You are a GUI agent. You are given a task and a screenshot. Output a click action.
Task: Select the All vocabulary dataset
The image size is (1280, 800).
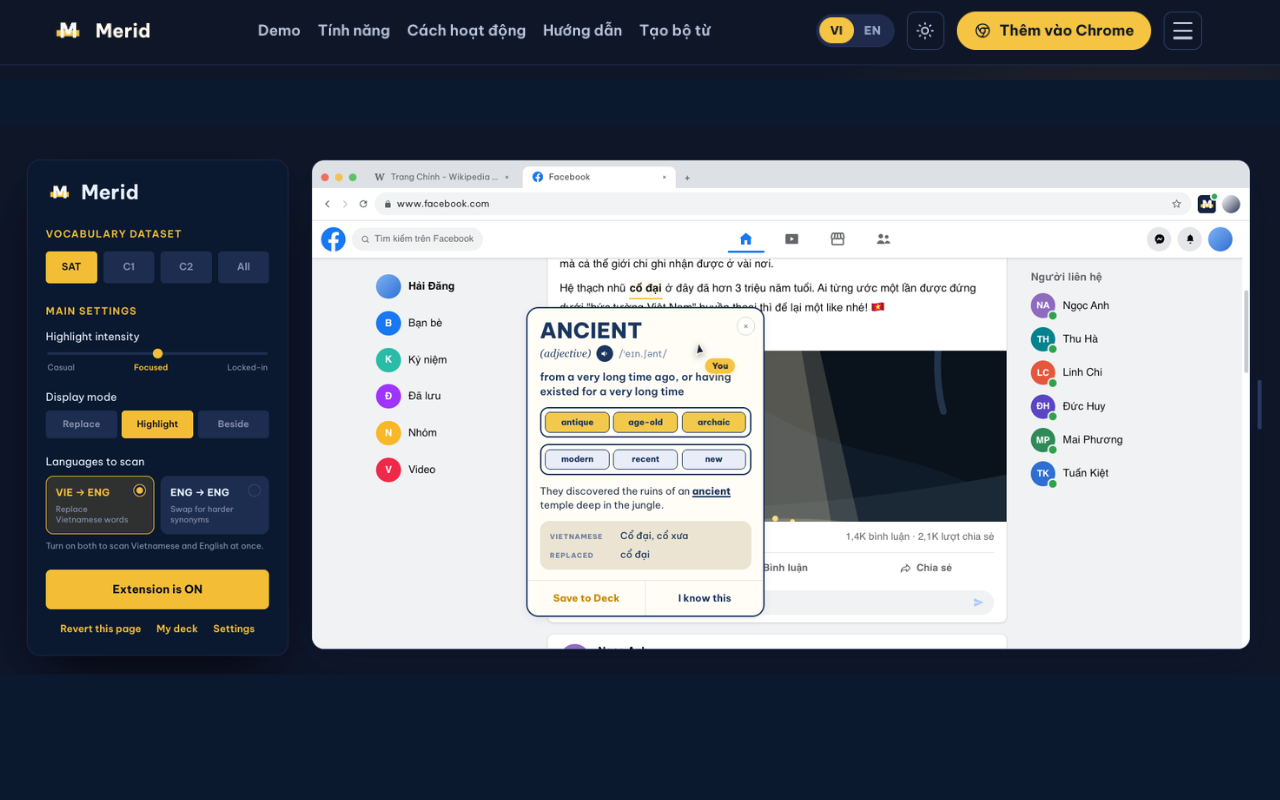(243, 267)
